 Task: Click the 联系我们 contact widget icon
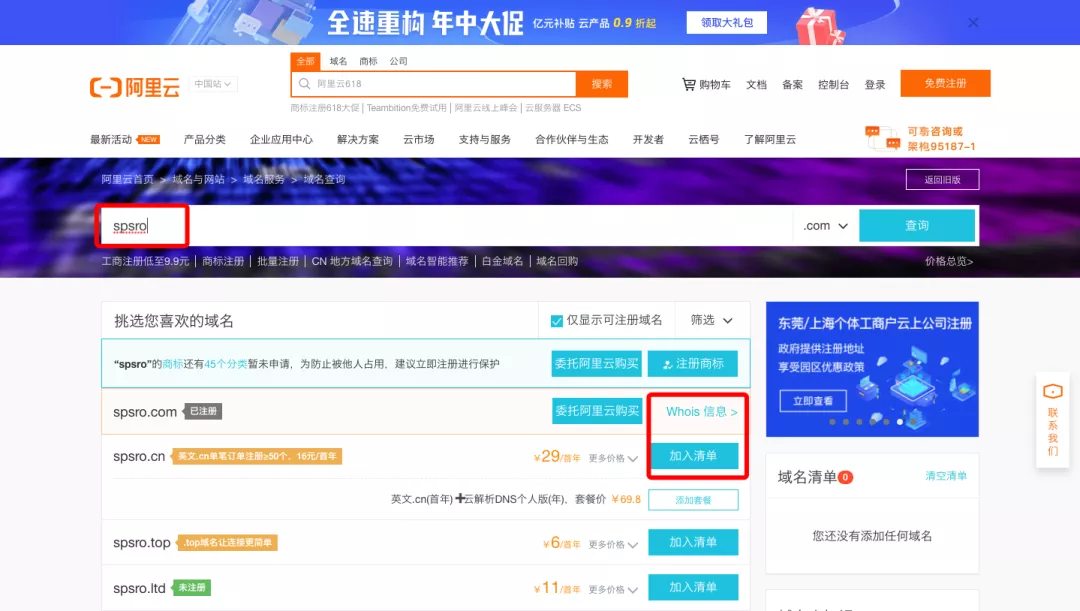click(1052, 392)
